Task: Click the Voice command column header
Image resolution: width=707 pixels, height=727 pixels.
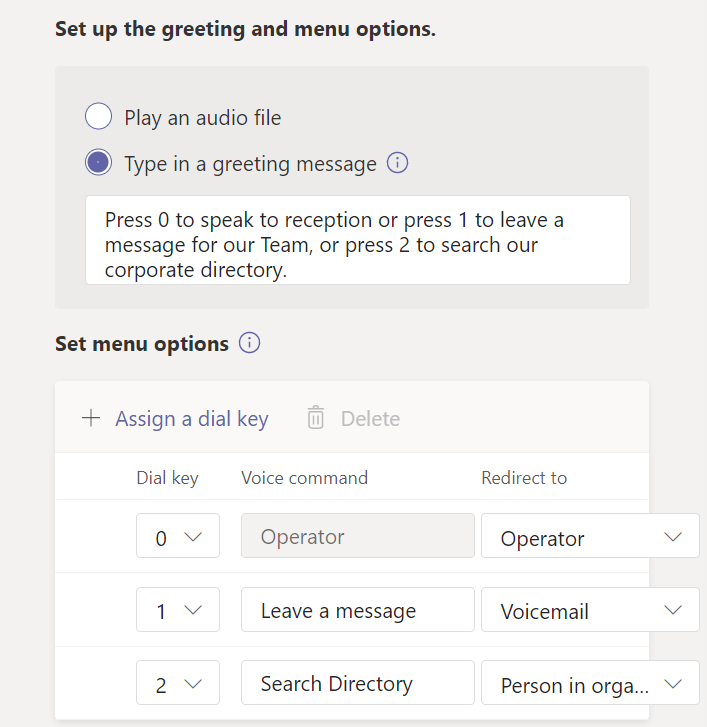Action: coord(304,478)
